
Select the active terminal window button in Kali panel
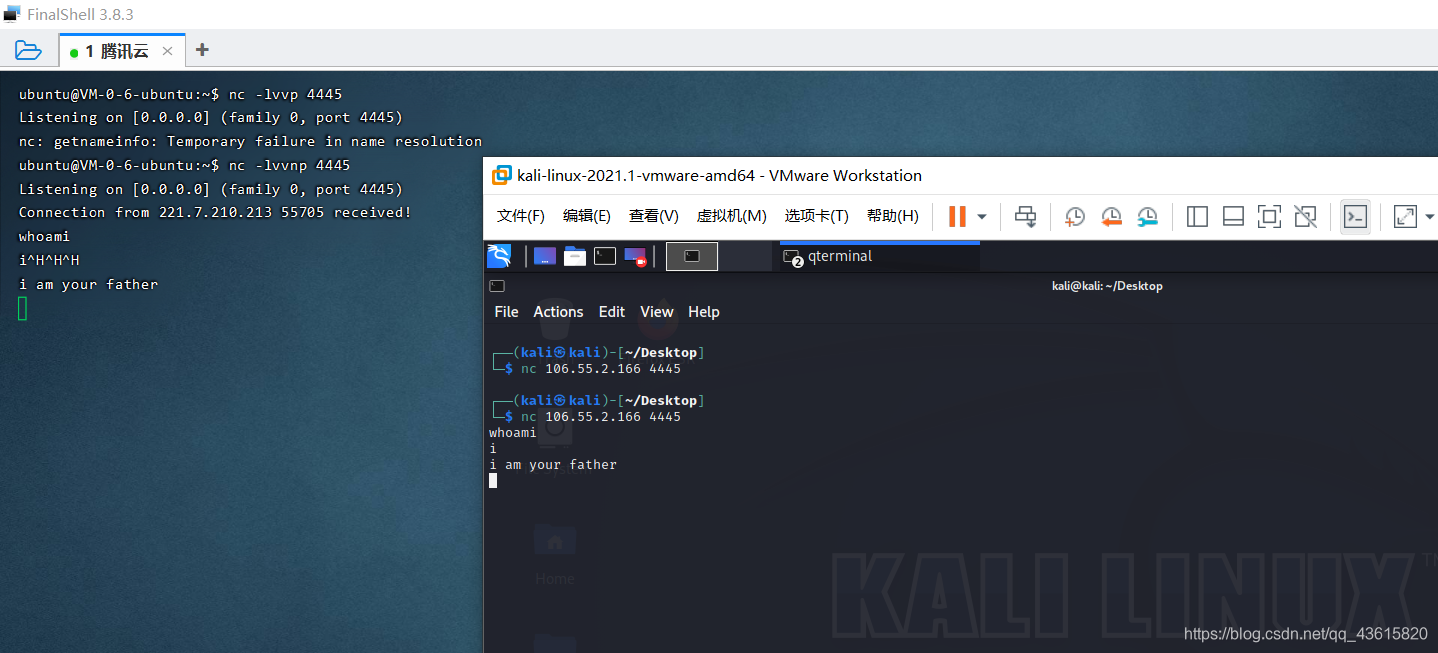click(x=692, y=257)
